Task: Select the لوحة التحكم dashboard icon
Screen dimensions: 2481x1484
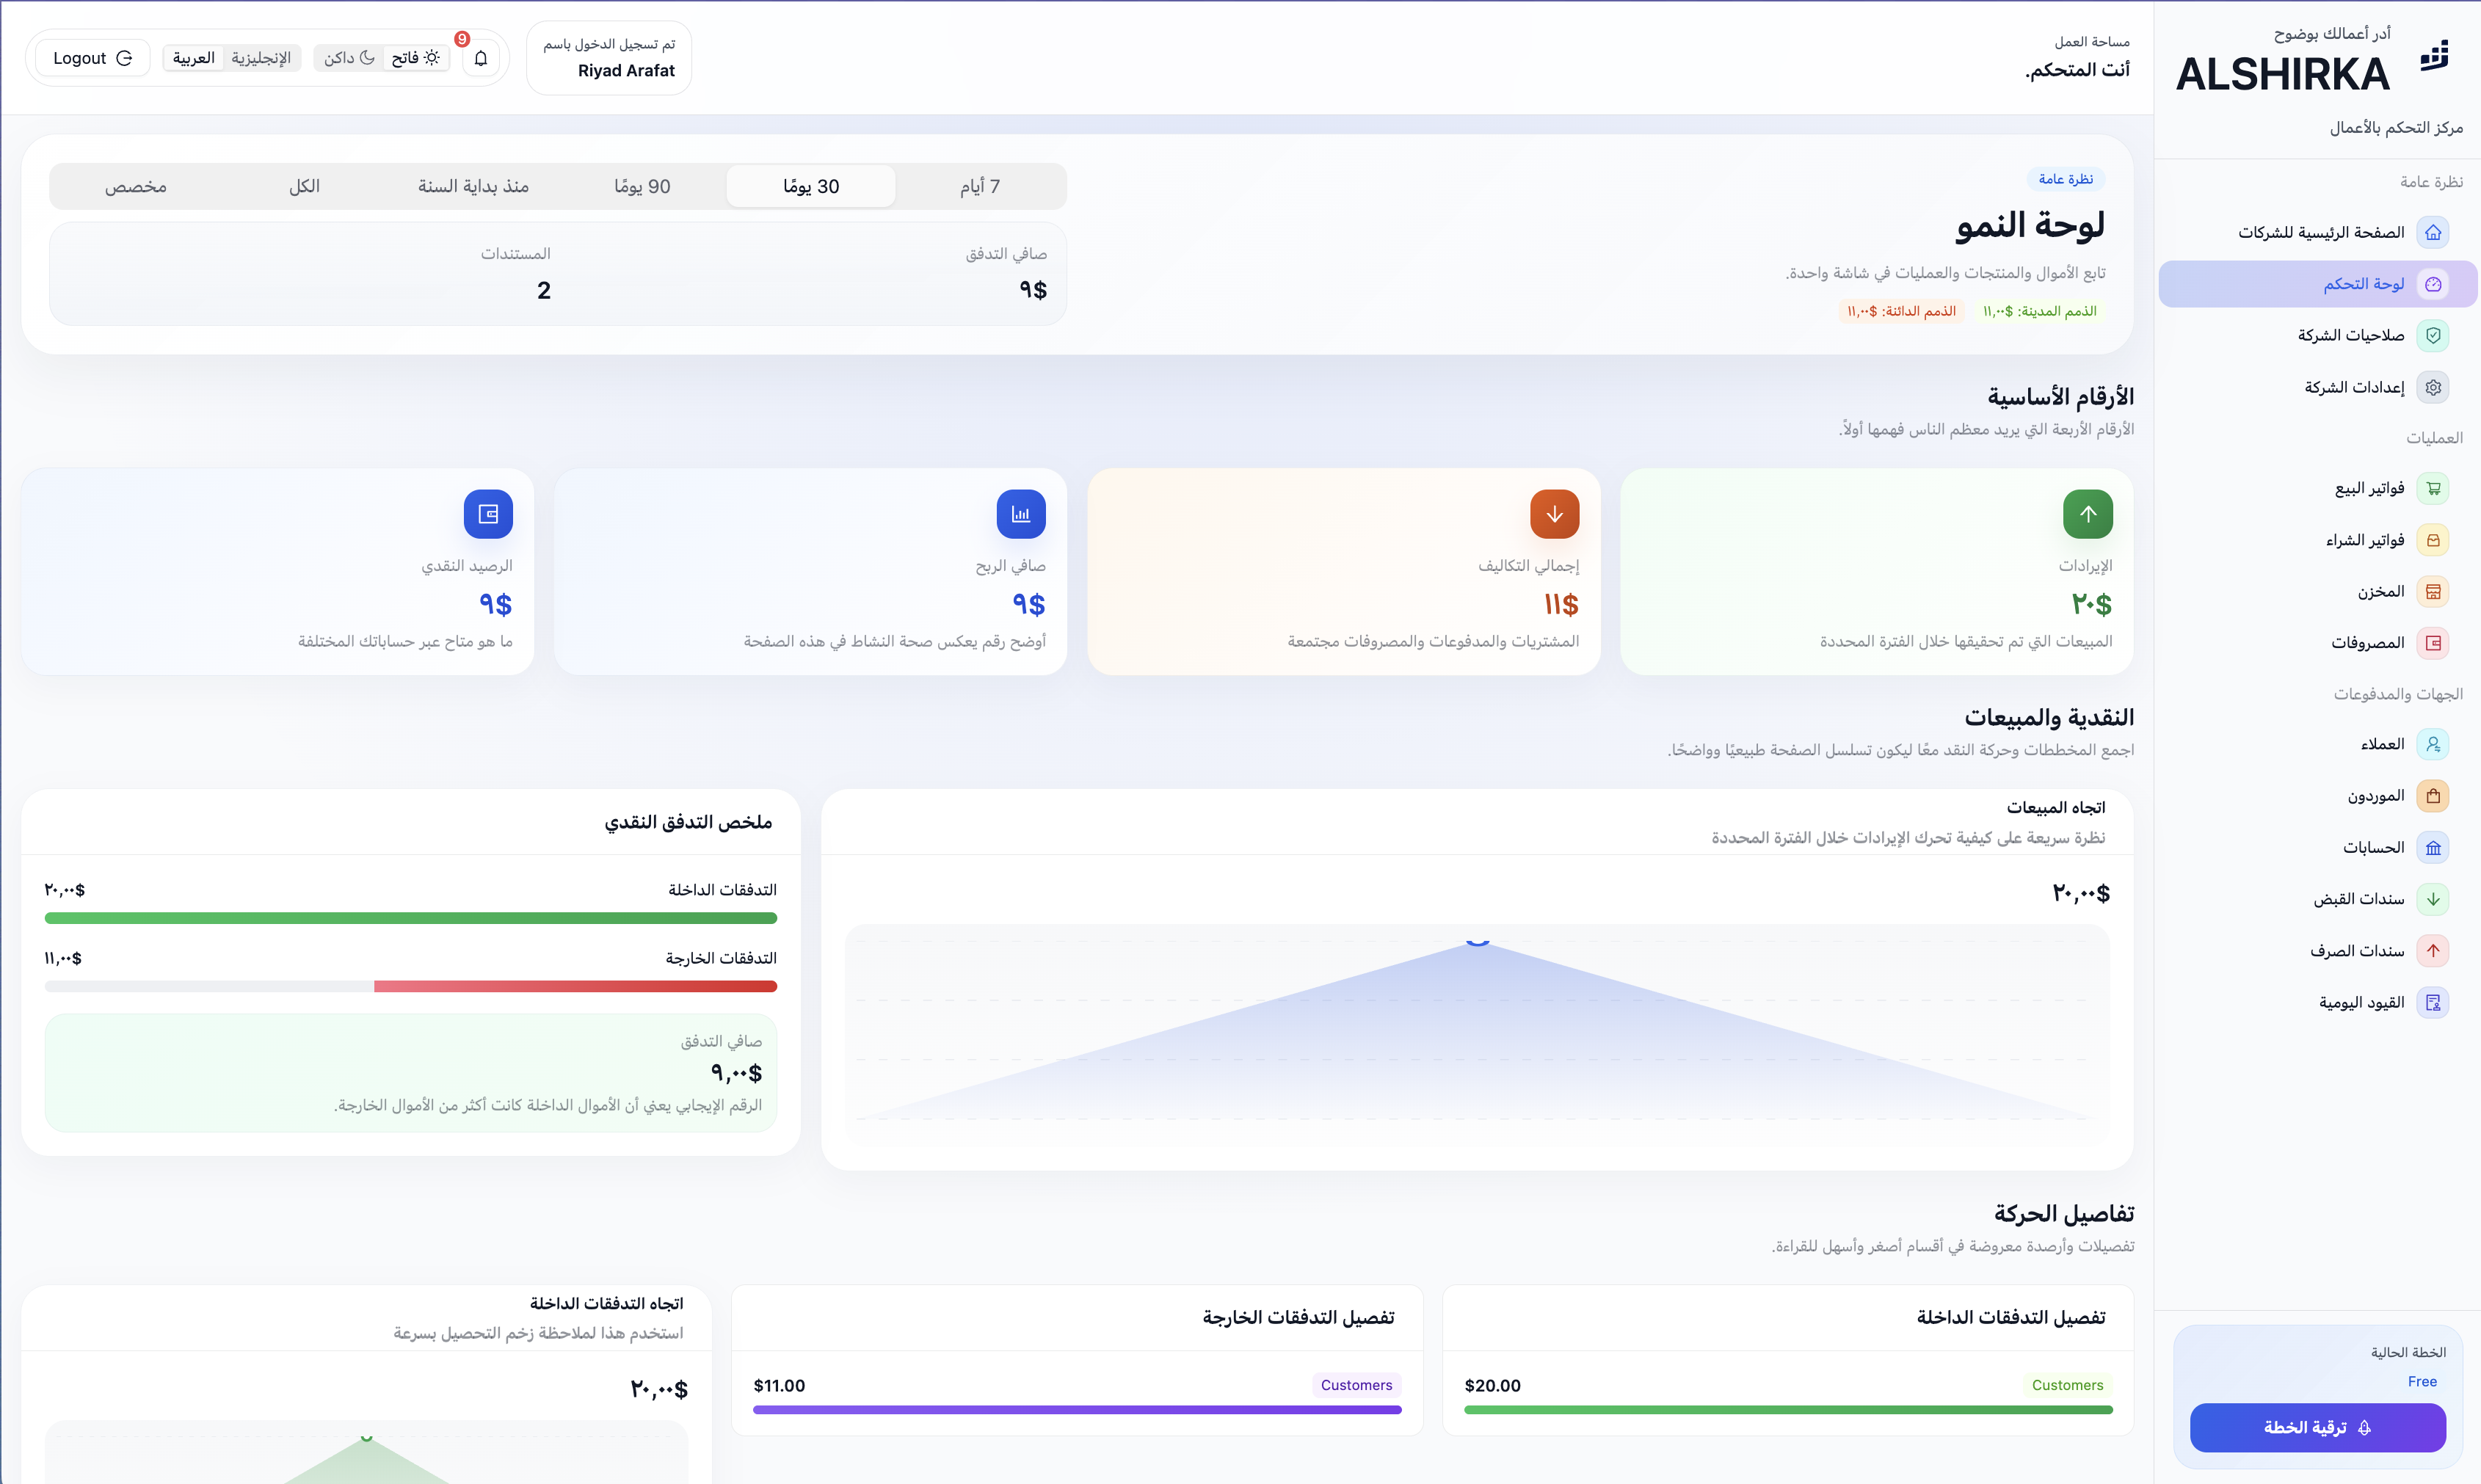Action: pyautogui.click(x=2433, y=284)
